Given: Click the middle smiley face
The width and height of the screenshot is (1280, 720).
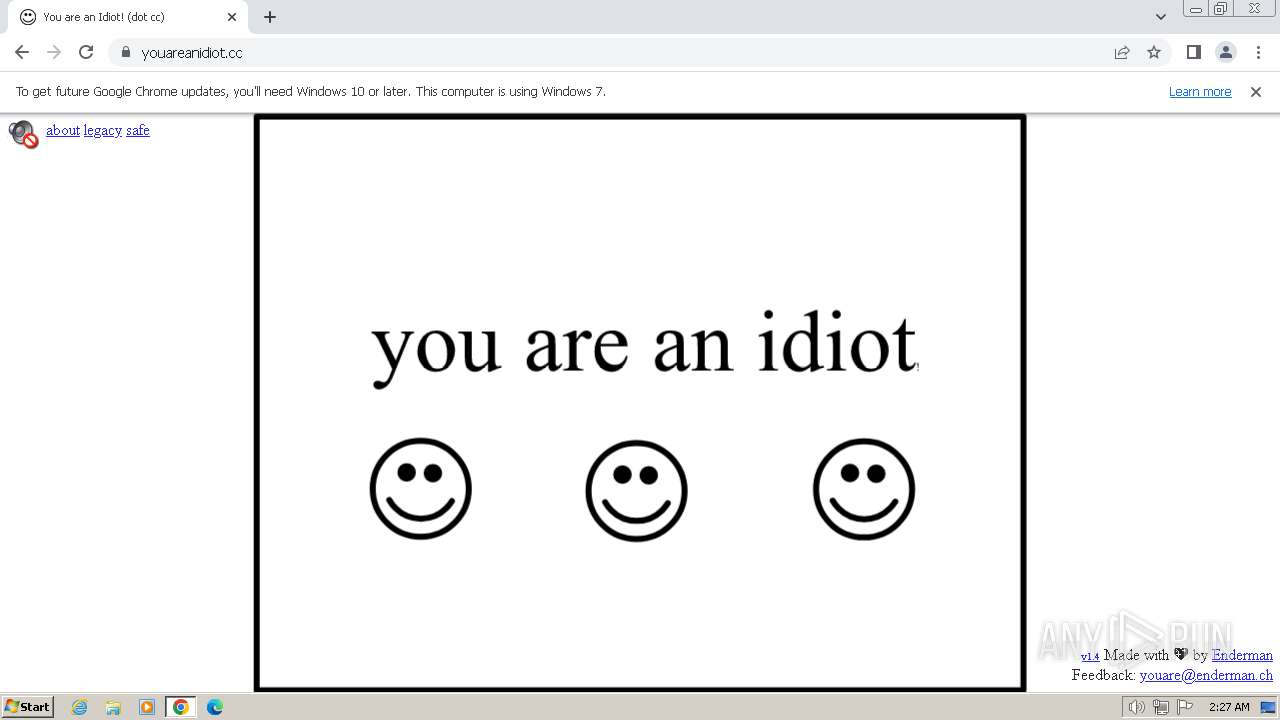Looking at the screenshot, I should point(637,491).
